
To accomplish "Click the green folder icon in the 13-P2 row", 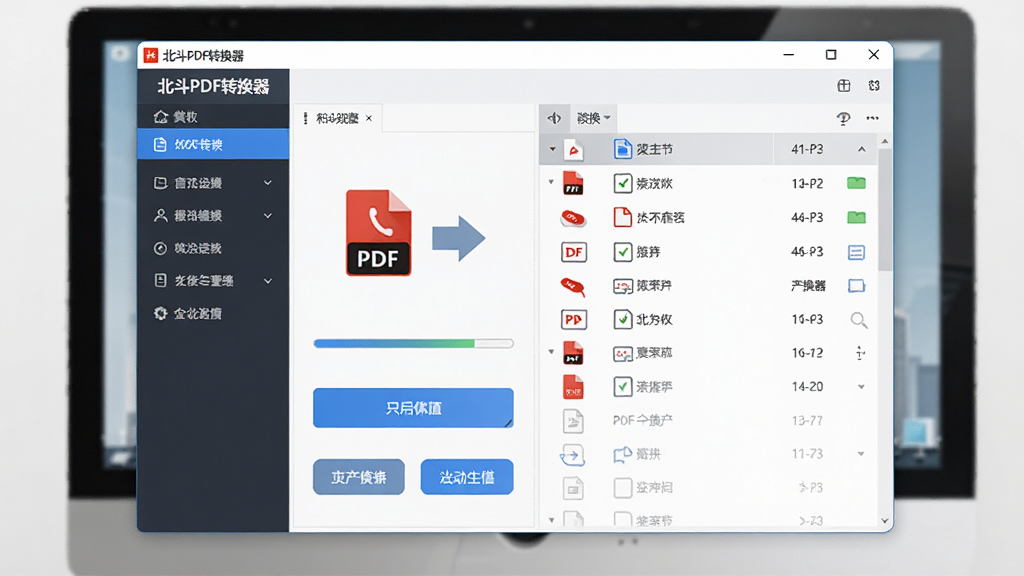I will (856, 184).
